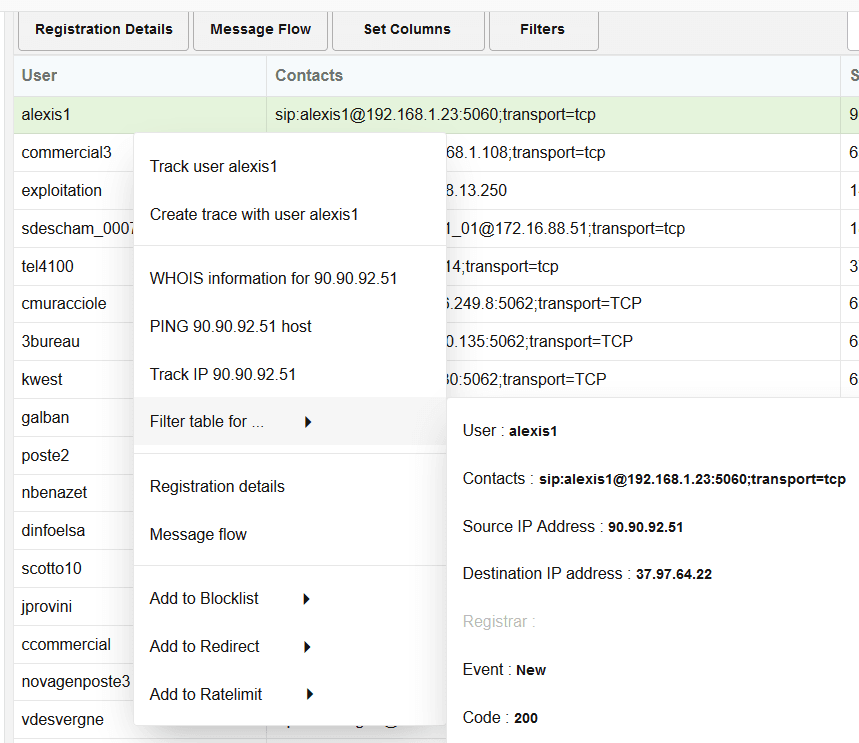Select Message flow in context menu
Image resolution: width=859 pixels, height=743 pixels.
coord(198,534)
